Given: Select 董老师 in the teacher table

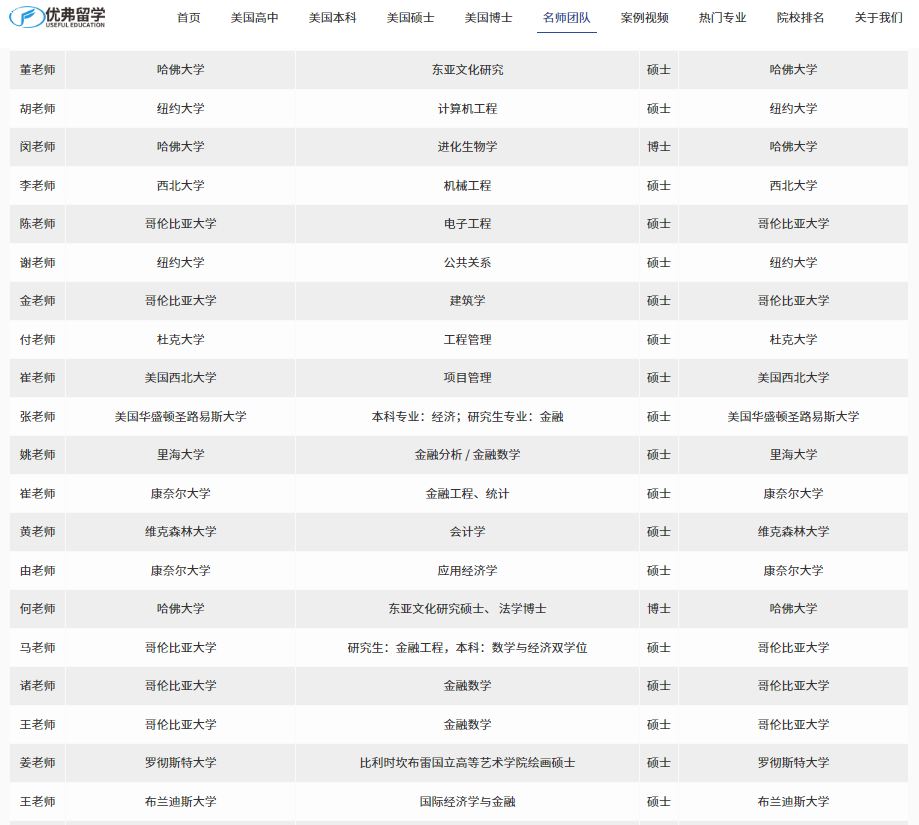Looking at the screenshot, I should tap(38, 70).
